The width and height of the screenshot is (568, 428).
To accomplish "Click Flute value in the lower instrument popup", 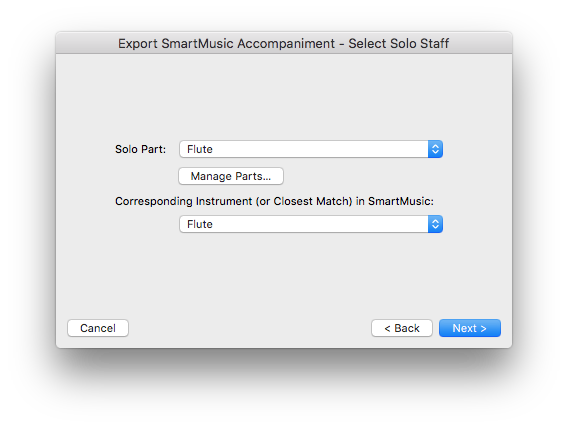I will point(200,224).
